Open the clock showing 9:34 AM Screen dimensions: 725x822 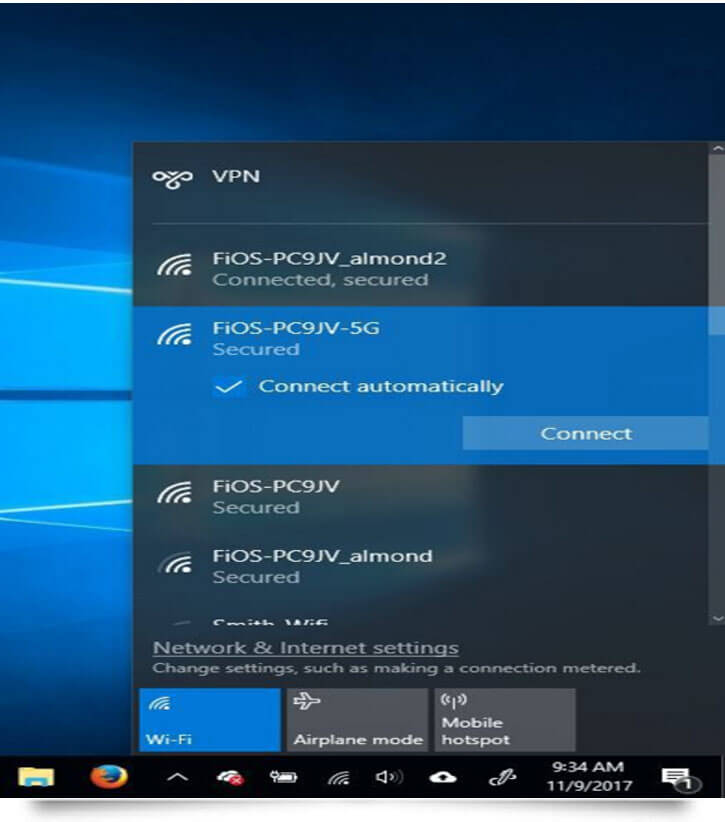click(x=588, y=776)
